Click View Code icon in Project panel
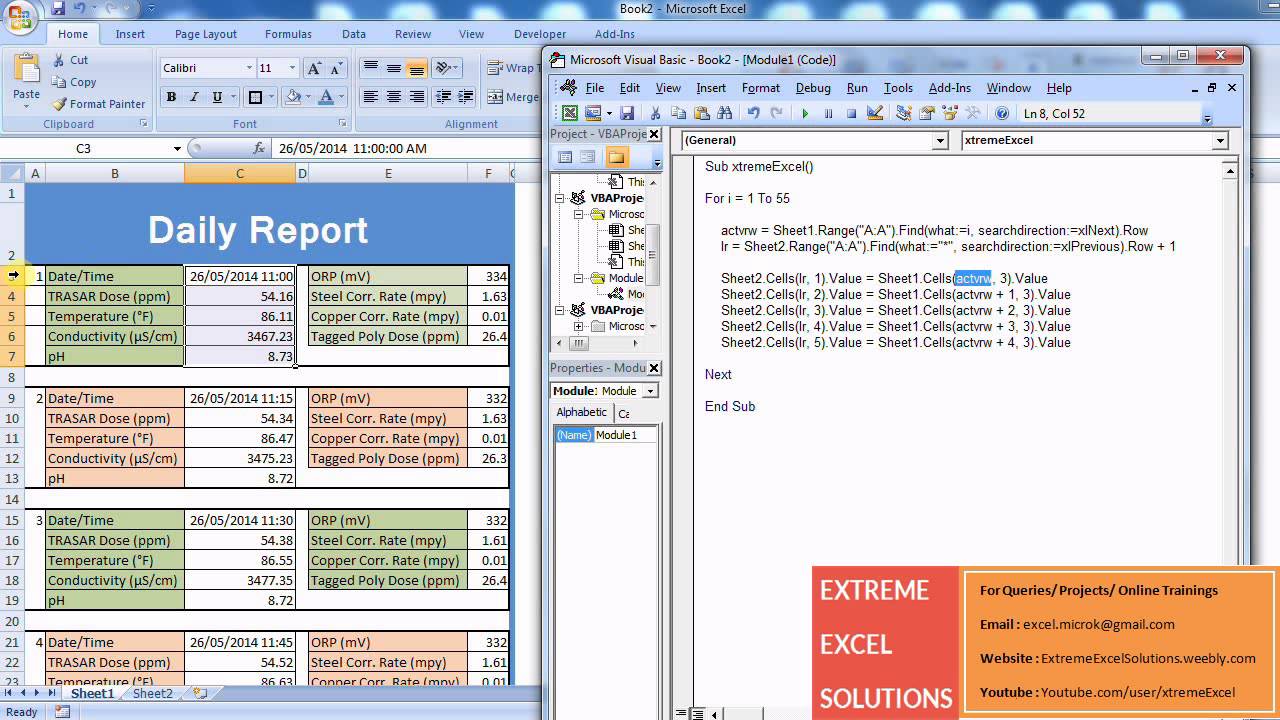1280x720 pixels. (565, 158)
